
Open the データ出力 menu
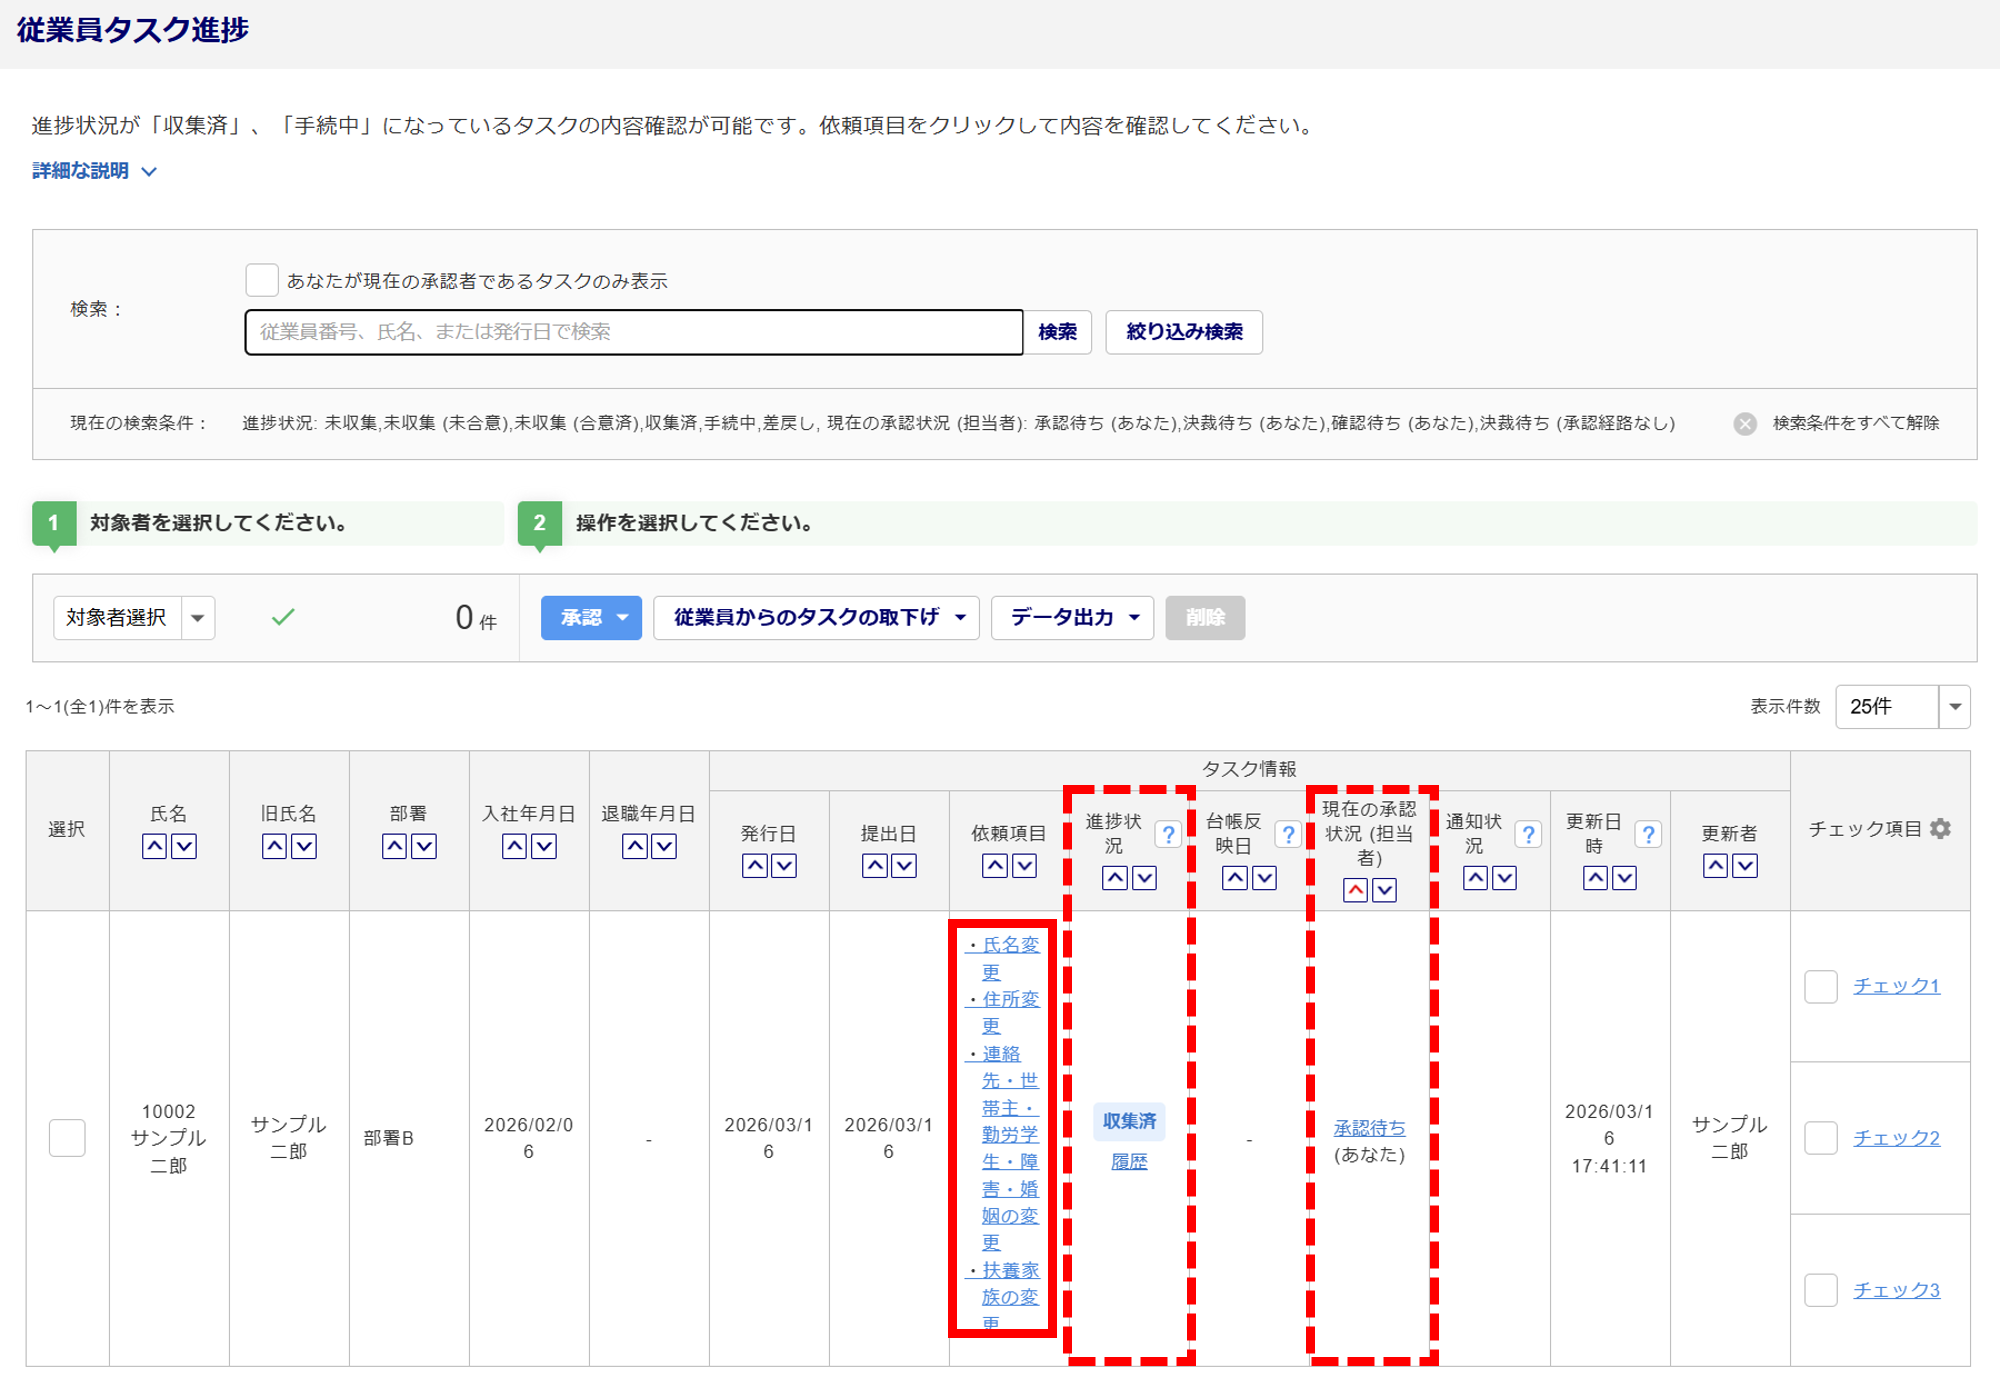click(1072, 618)
